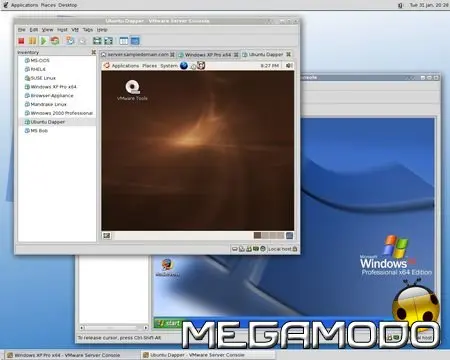Click the guest panel icon next to the globe
This screenshot has width=450, height=360.
click(x=193, y=66)
